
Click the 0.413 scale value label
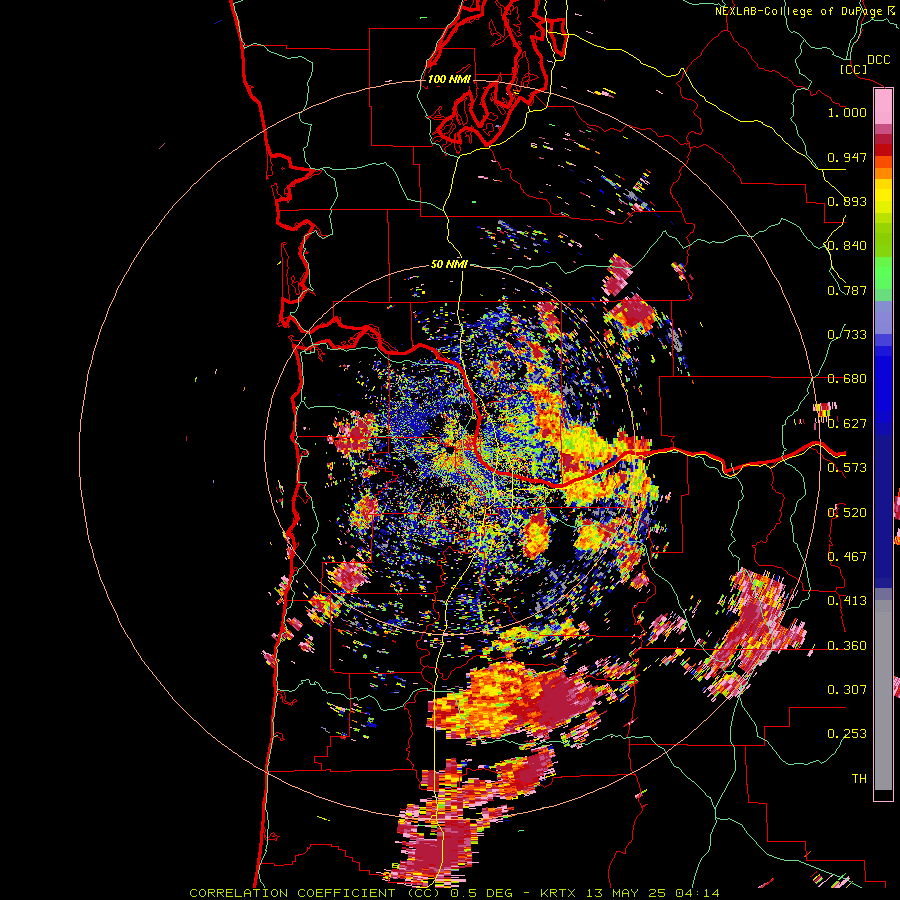[x=847, y=601]
